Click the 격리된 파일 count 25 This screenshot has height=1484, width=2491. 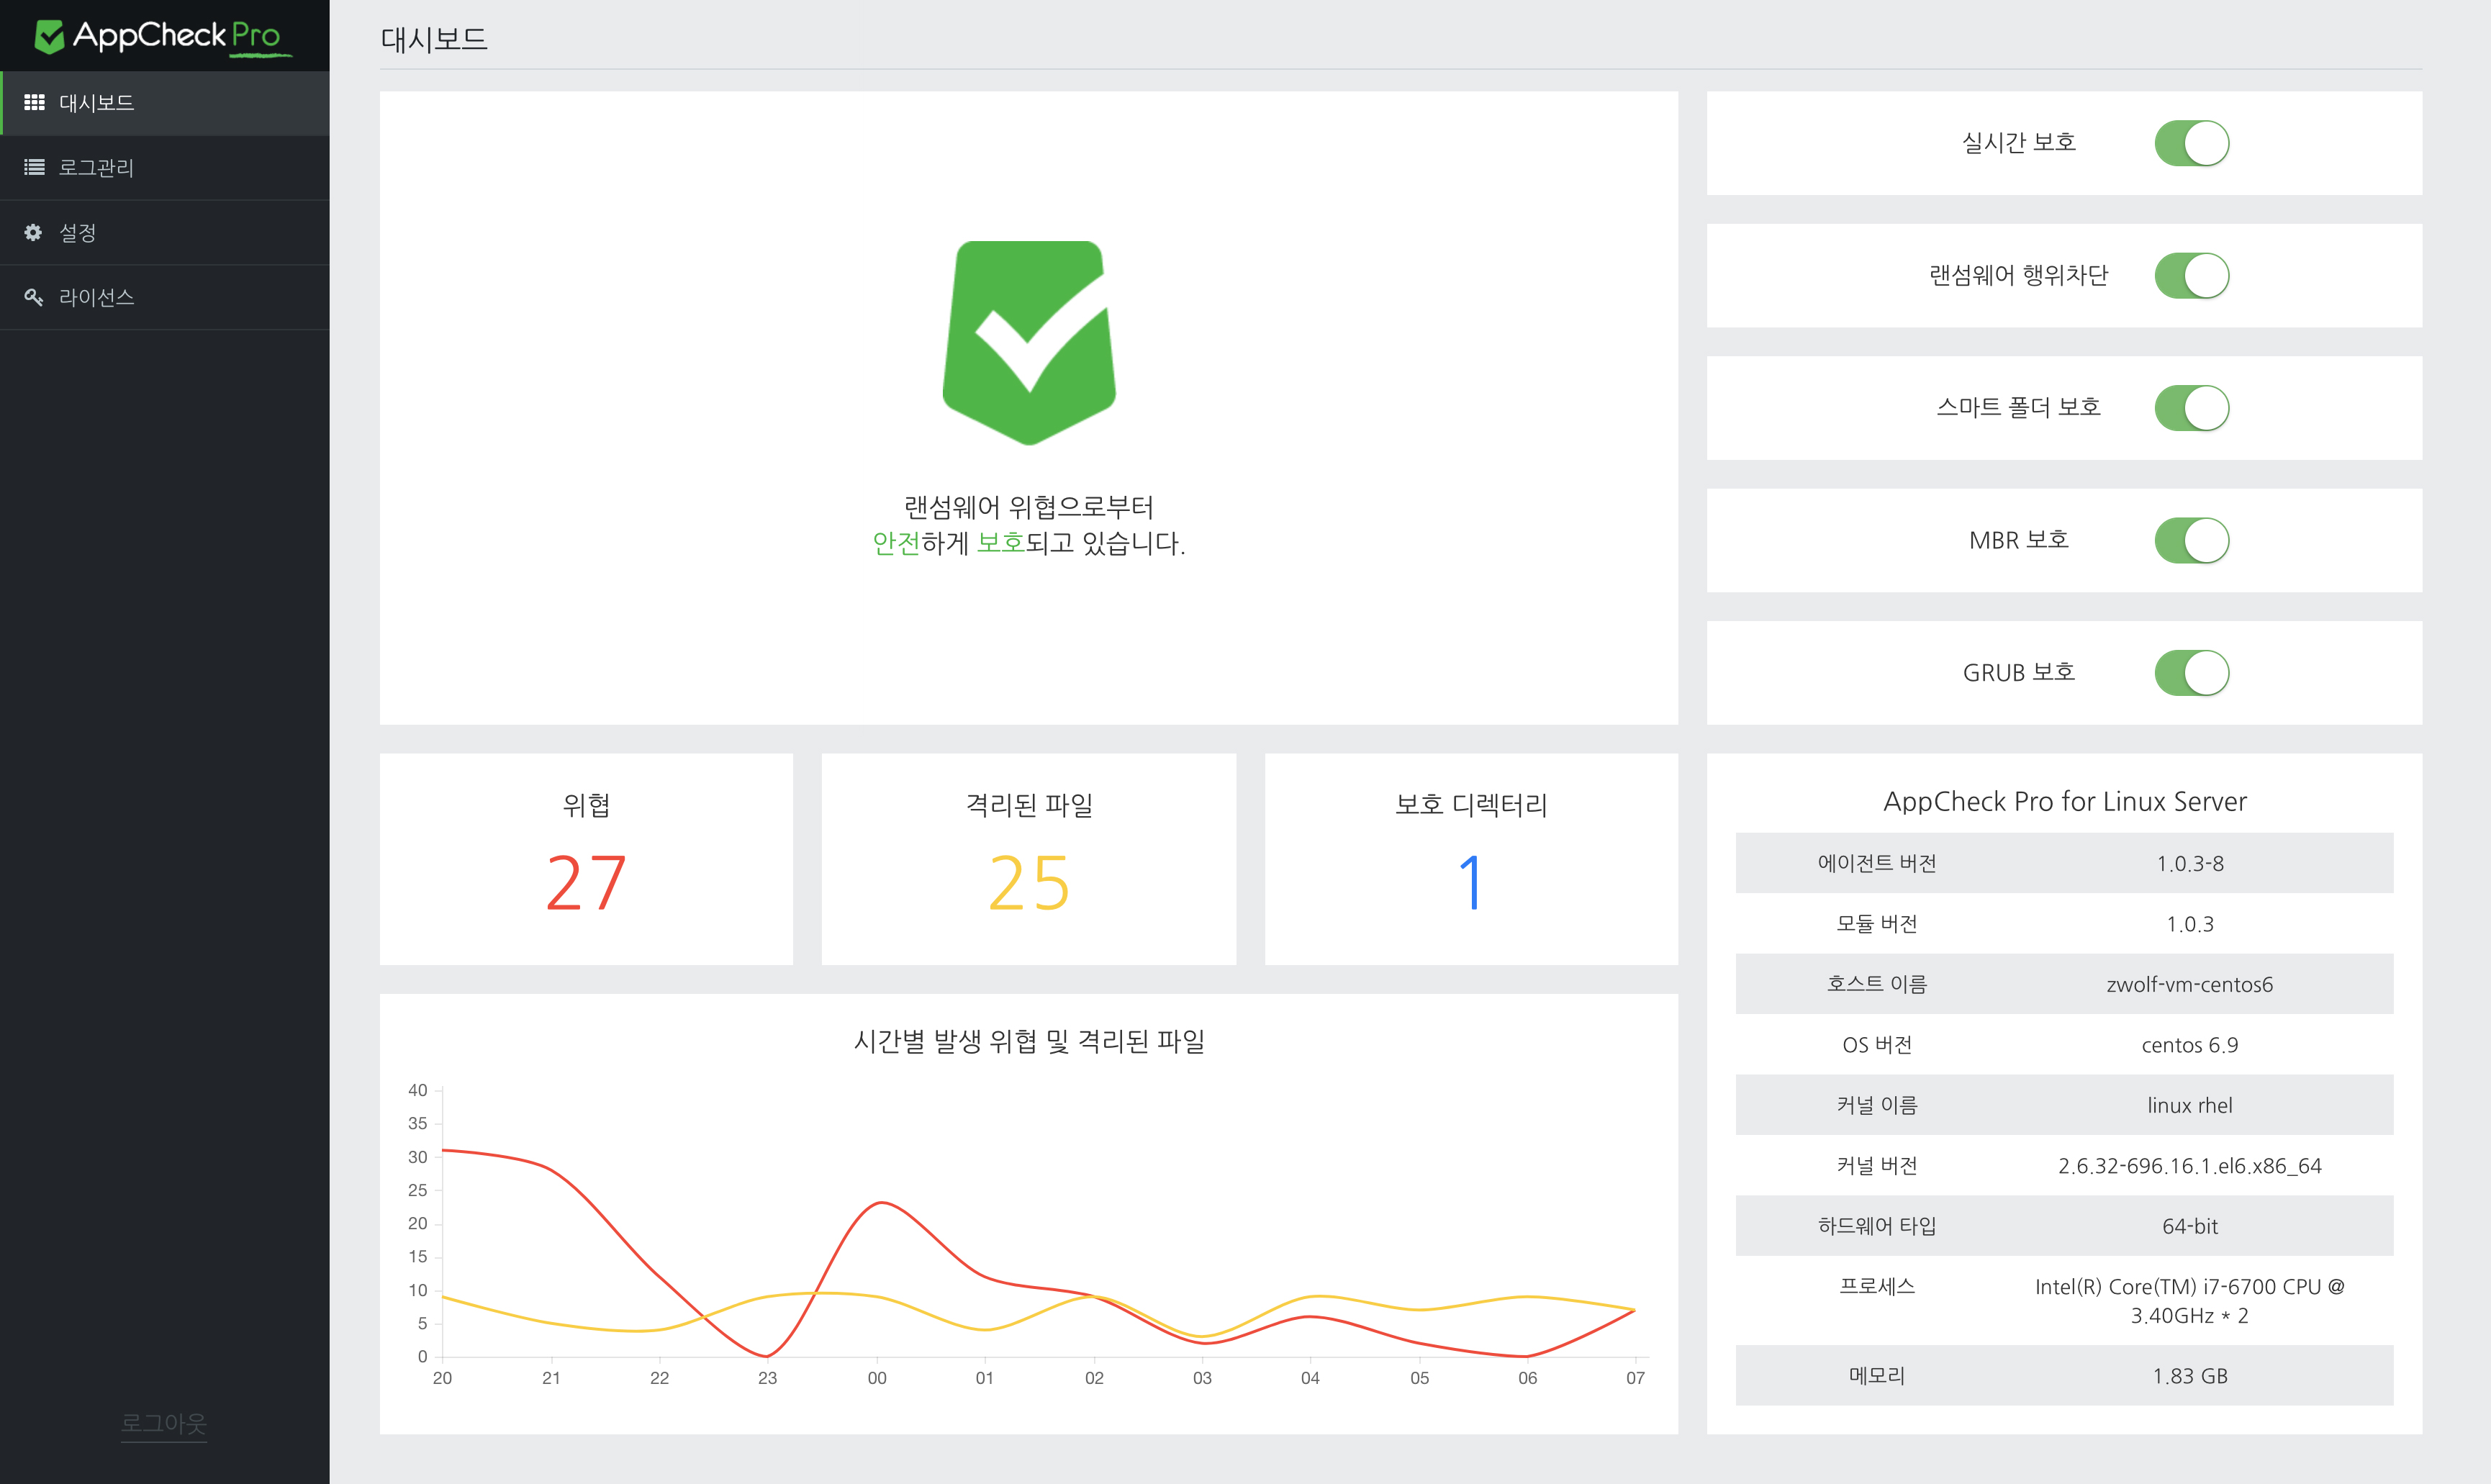[x=1029, y=882]
